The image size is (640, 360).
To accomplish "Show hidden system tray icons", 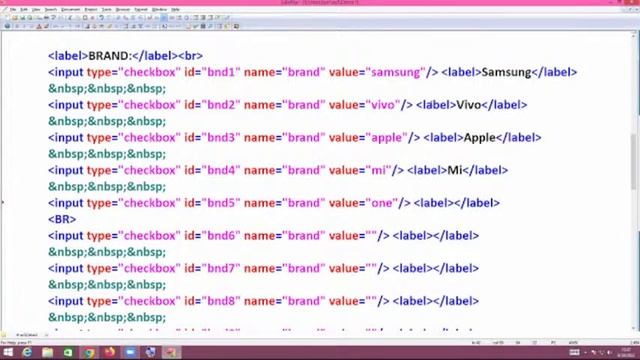I will point(586,352).
